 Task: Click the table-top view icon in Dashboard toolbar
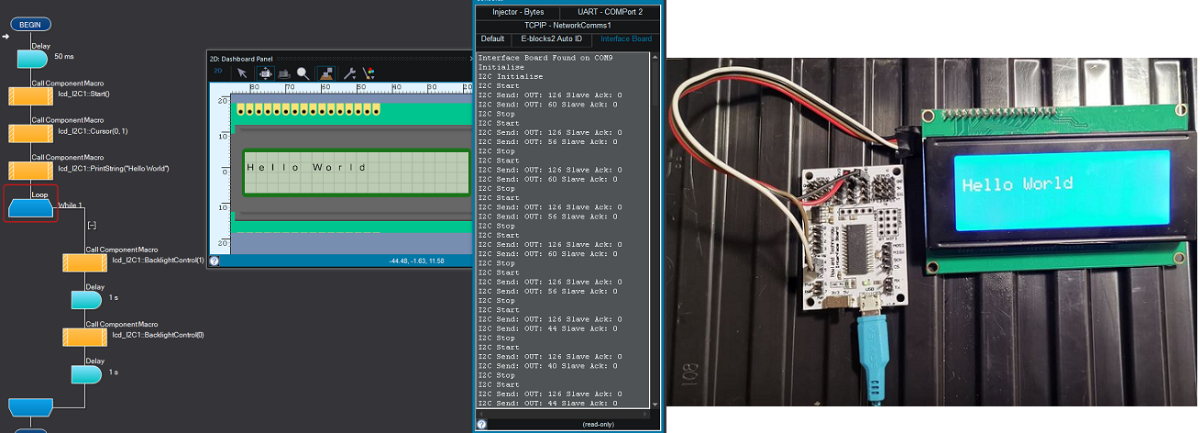[326, 73]
